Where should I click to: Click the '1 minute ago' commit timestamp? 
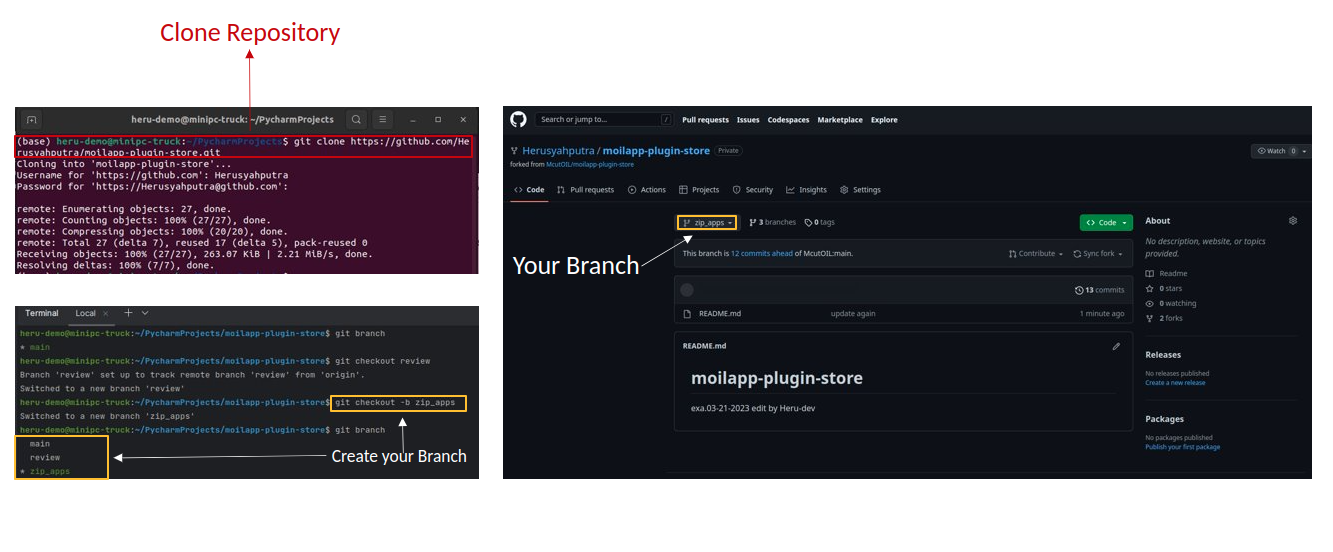(x=1101, y=314)
